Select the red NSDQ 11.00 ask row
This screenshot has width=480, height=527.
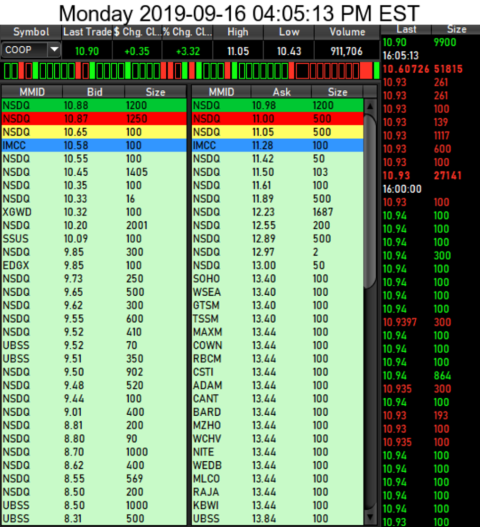[278, 119]
